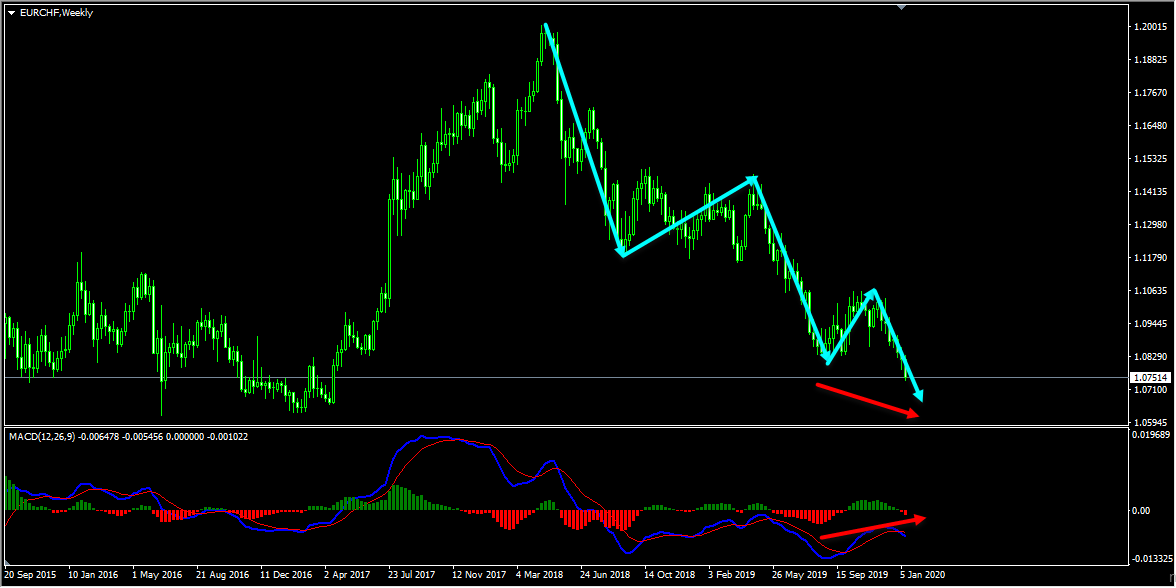The width and height of the screenshot is (1176, 588).
Task: Click the 26 May 2019 date label
Action: [x=800, y=574]
